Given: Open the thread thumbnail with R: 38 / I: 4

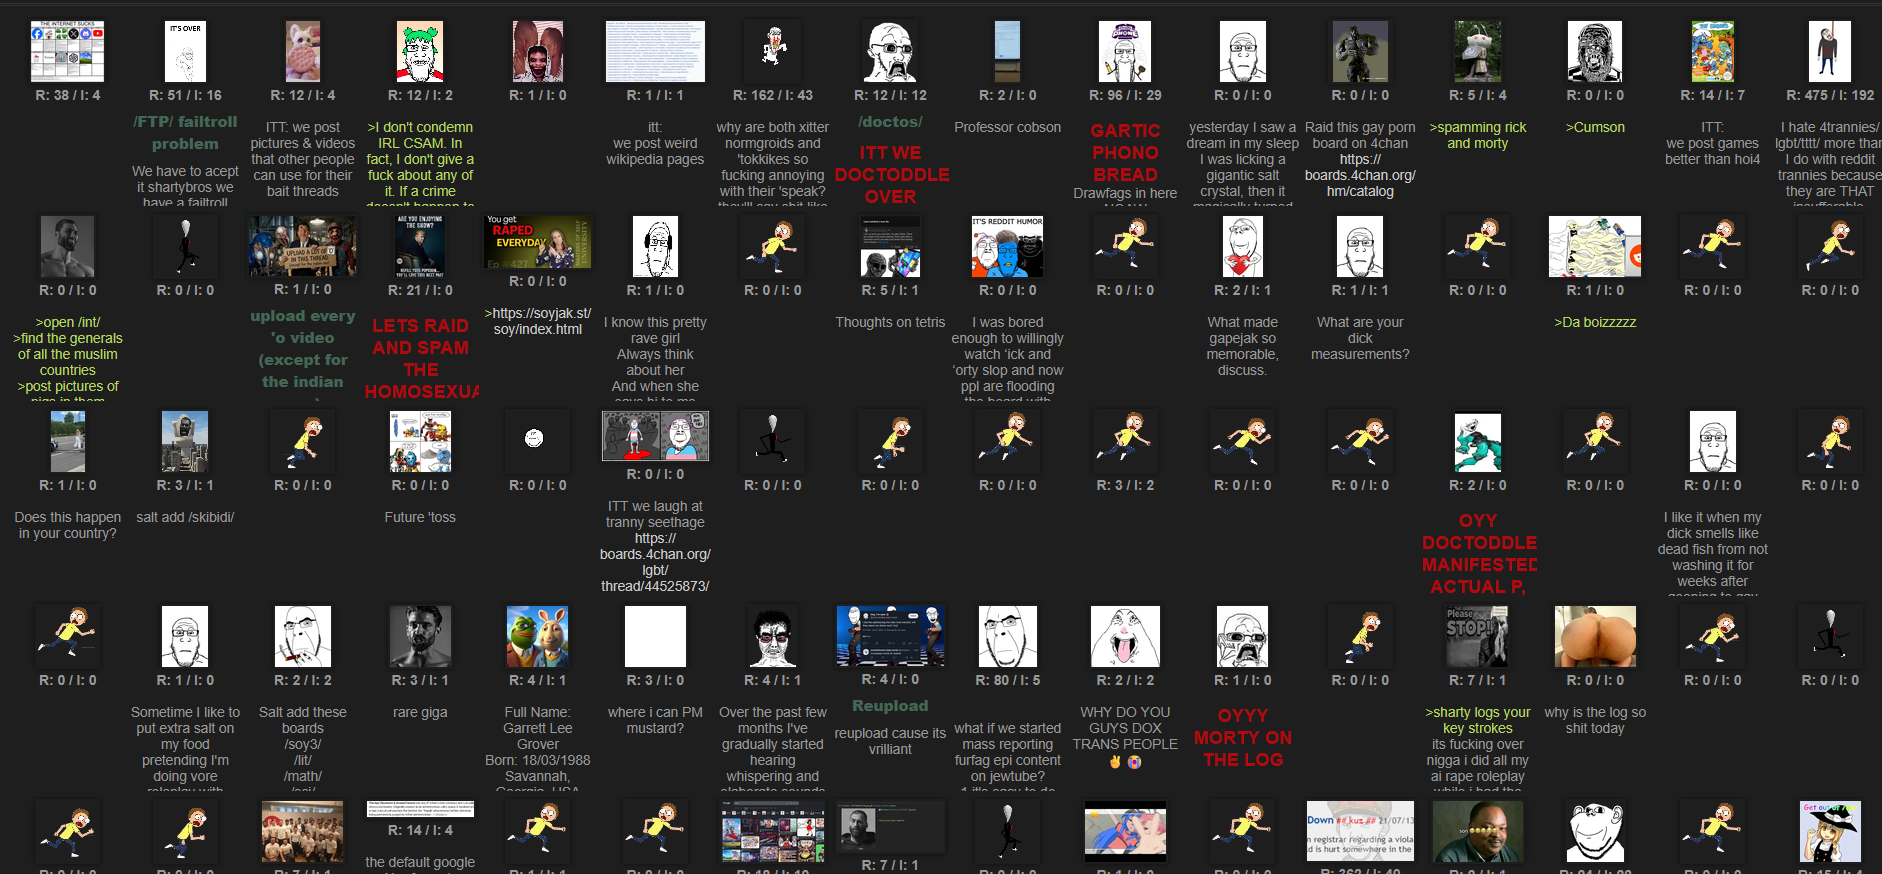Looking at the screenshot, I should click(x=68, y=51).
